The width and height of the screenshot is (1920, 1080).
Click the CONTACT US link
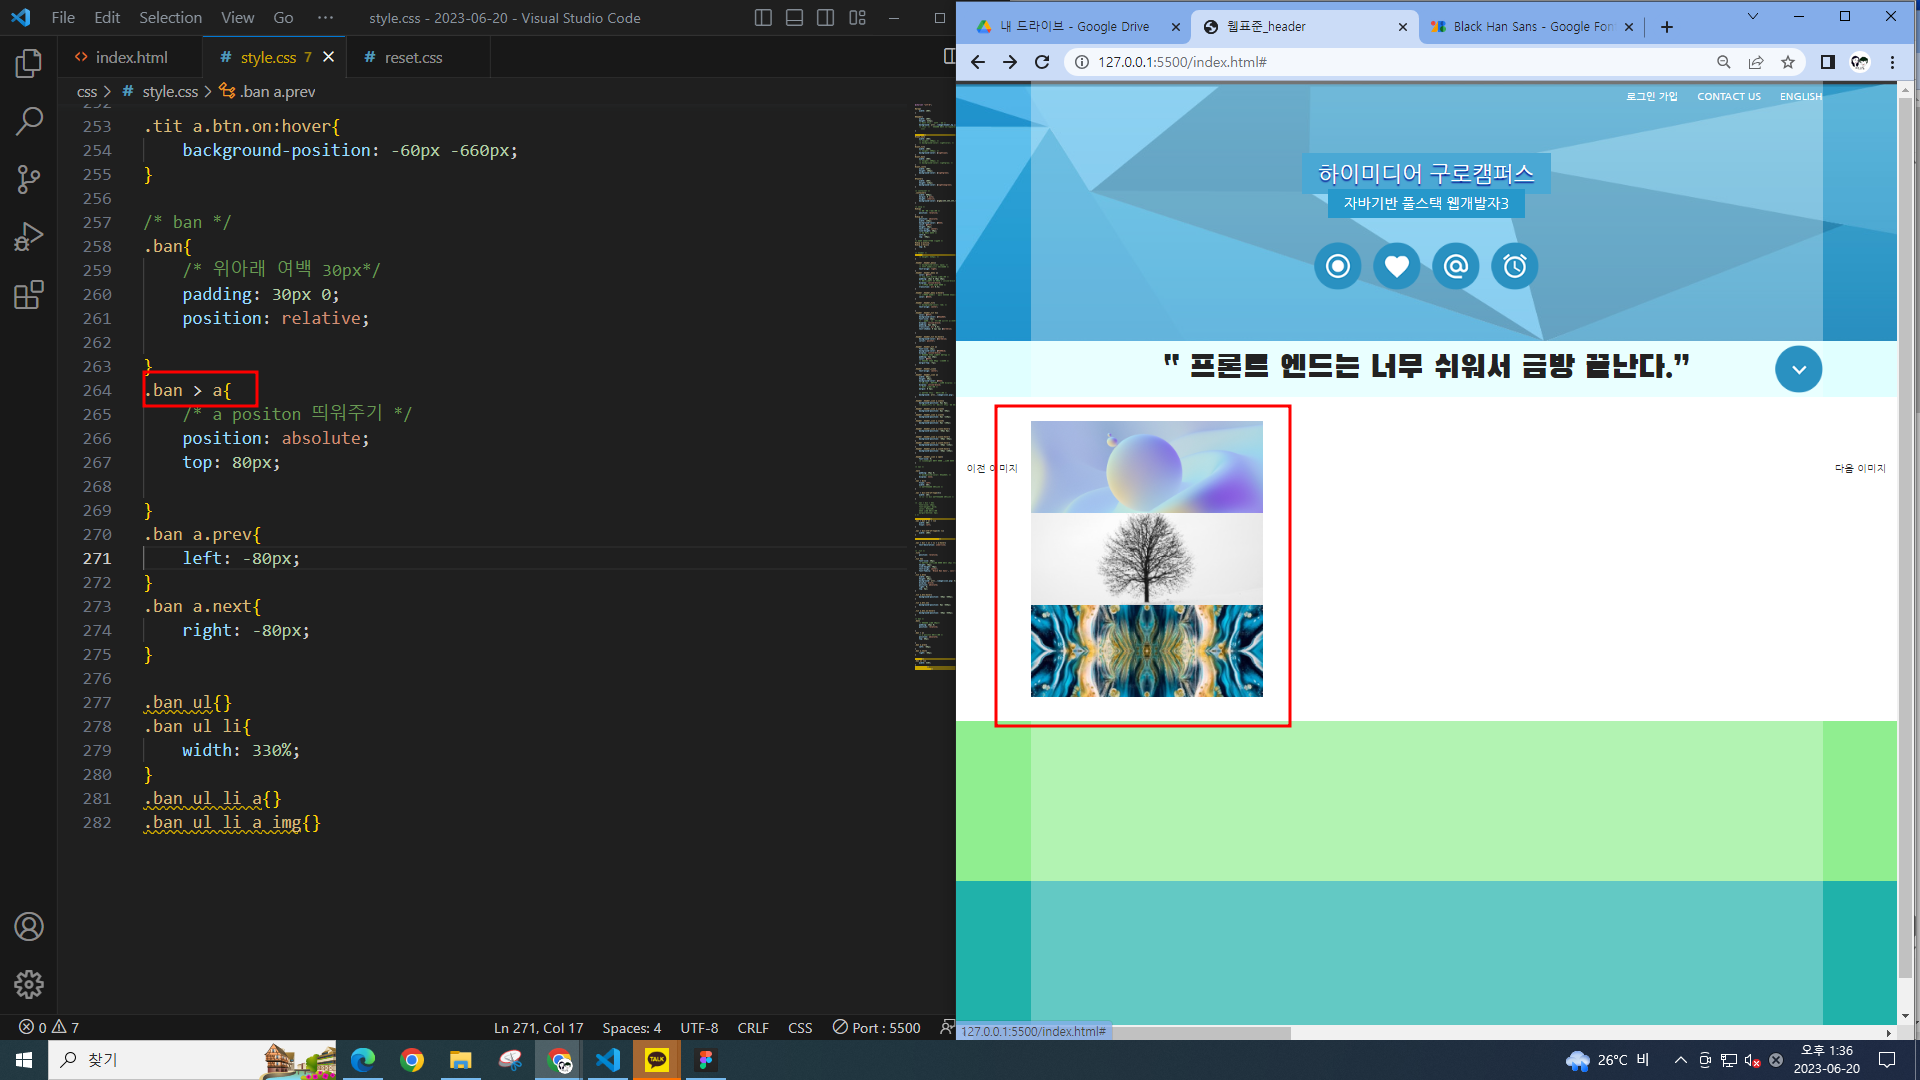point(1728,97)
